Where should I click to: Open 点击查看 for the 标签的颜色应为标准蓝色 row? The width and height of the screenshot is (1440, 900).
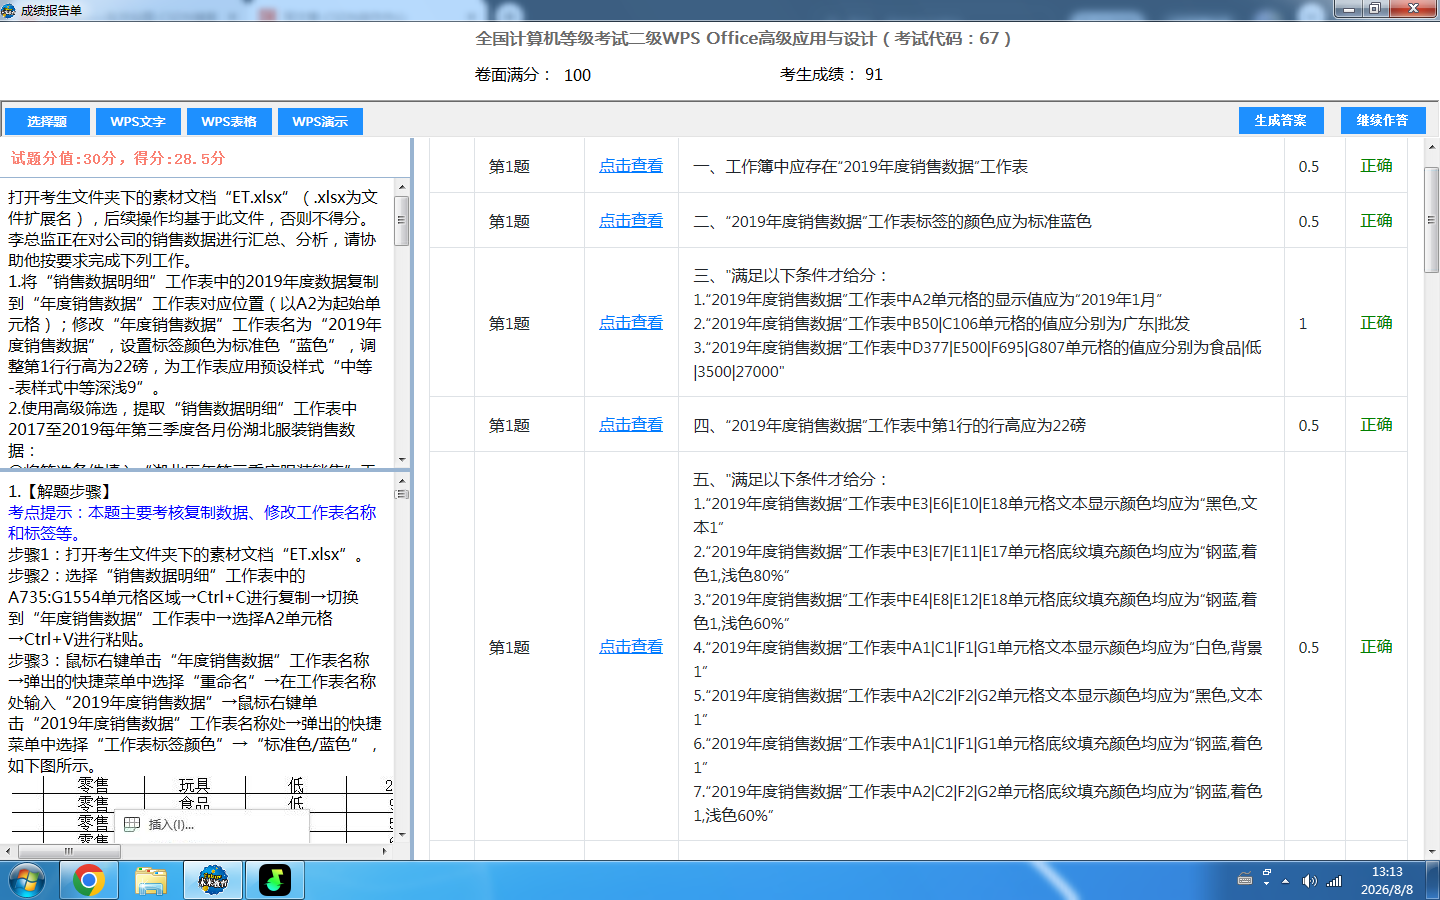click(631, 221)
